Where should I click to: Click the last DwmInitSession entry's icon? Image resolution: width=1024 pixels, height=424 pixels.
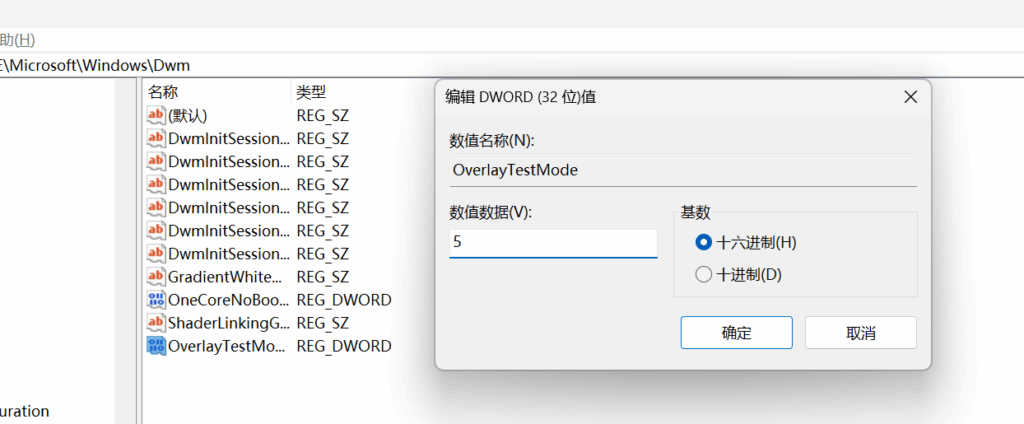[x=156, y=254]
